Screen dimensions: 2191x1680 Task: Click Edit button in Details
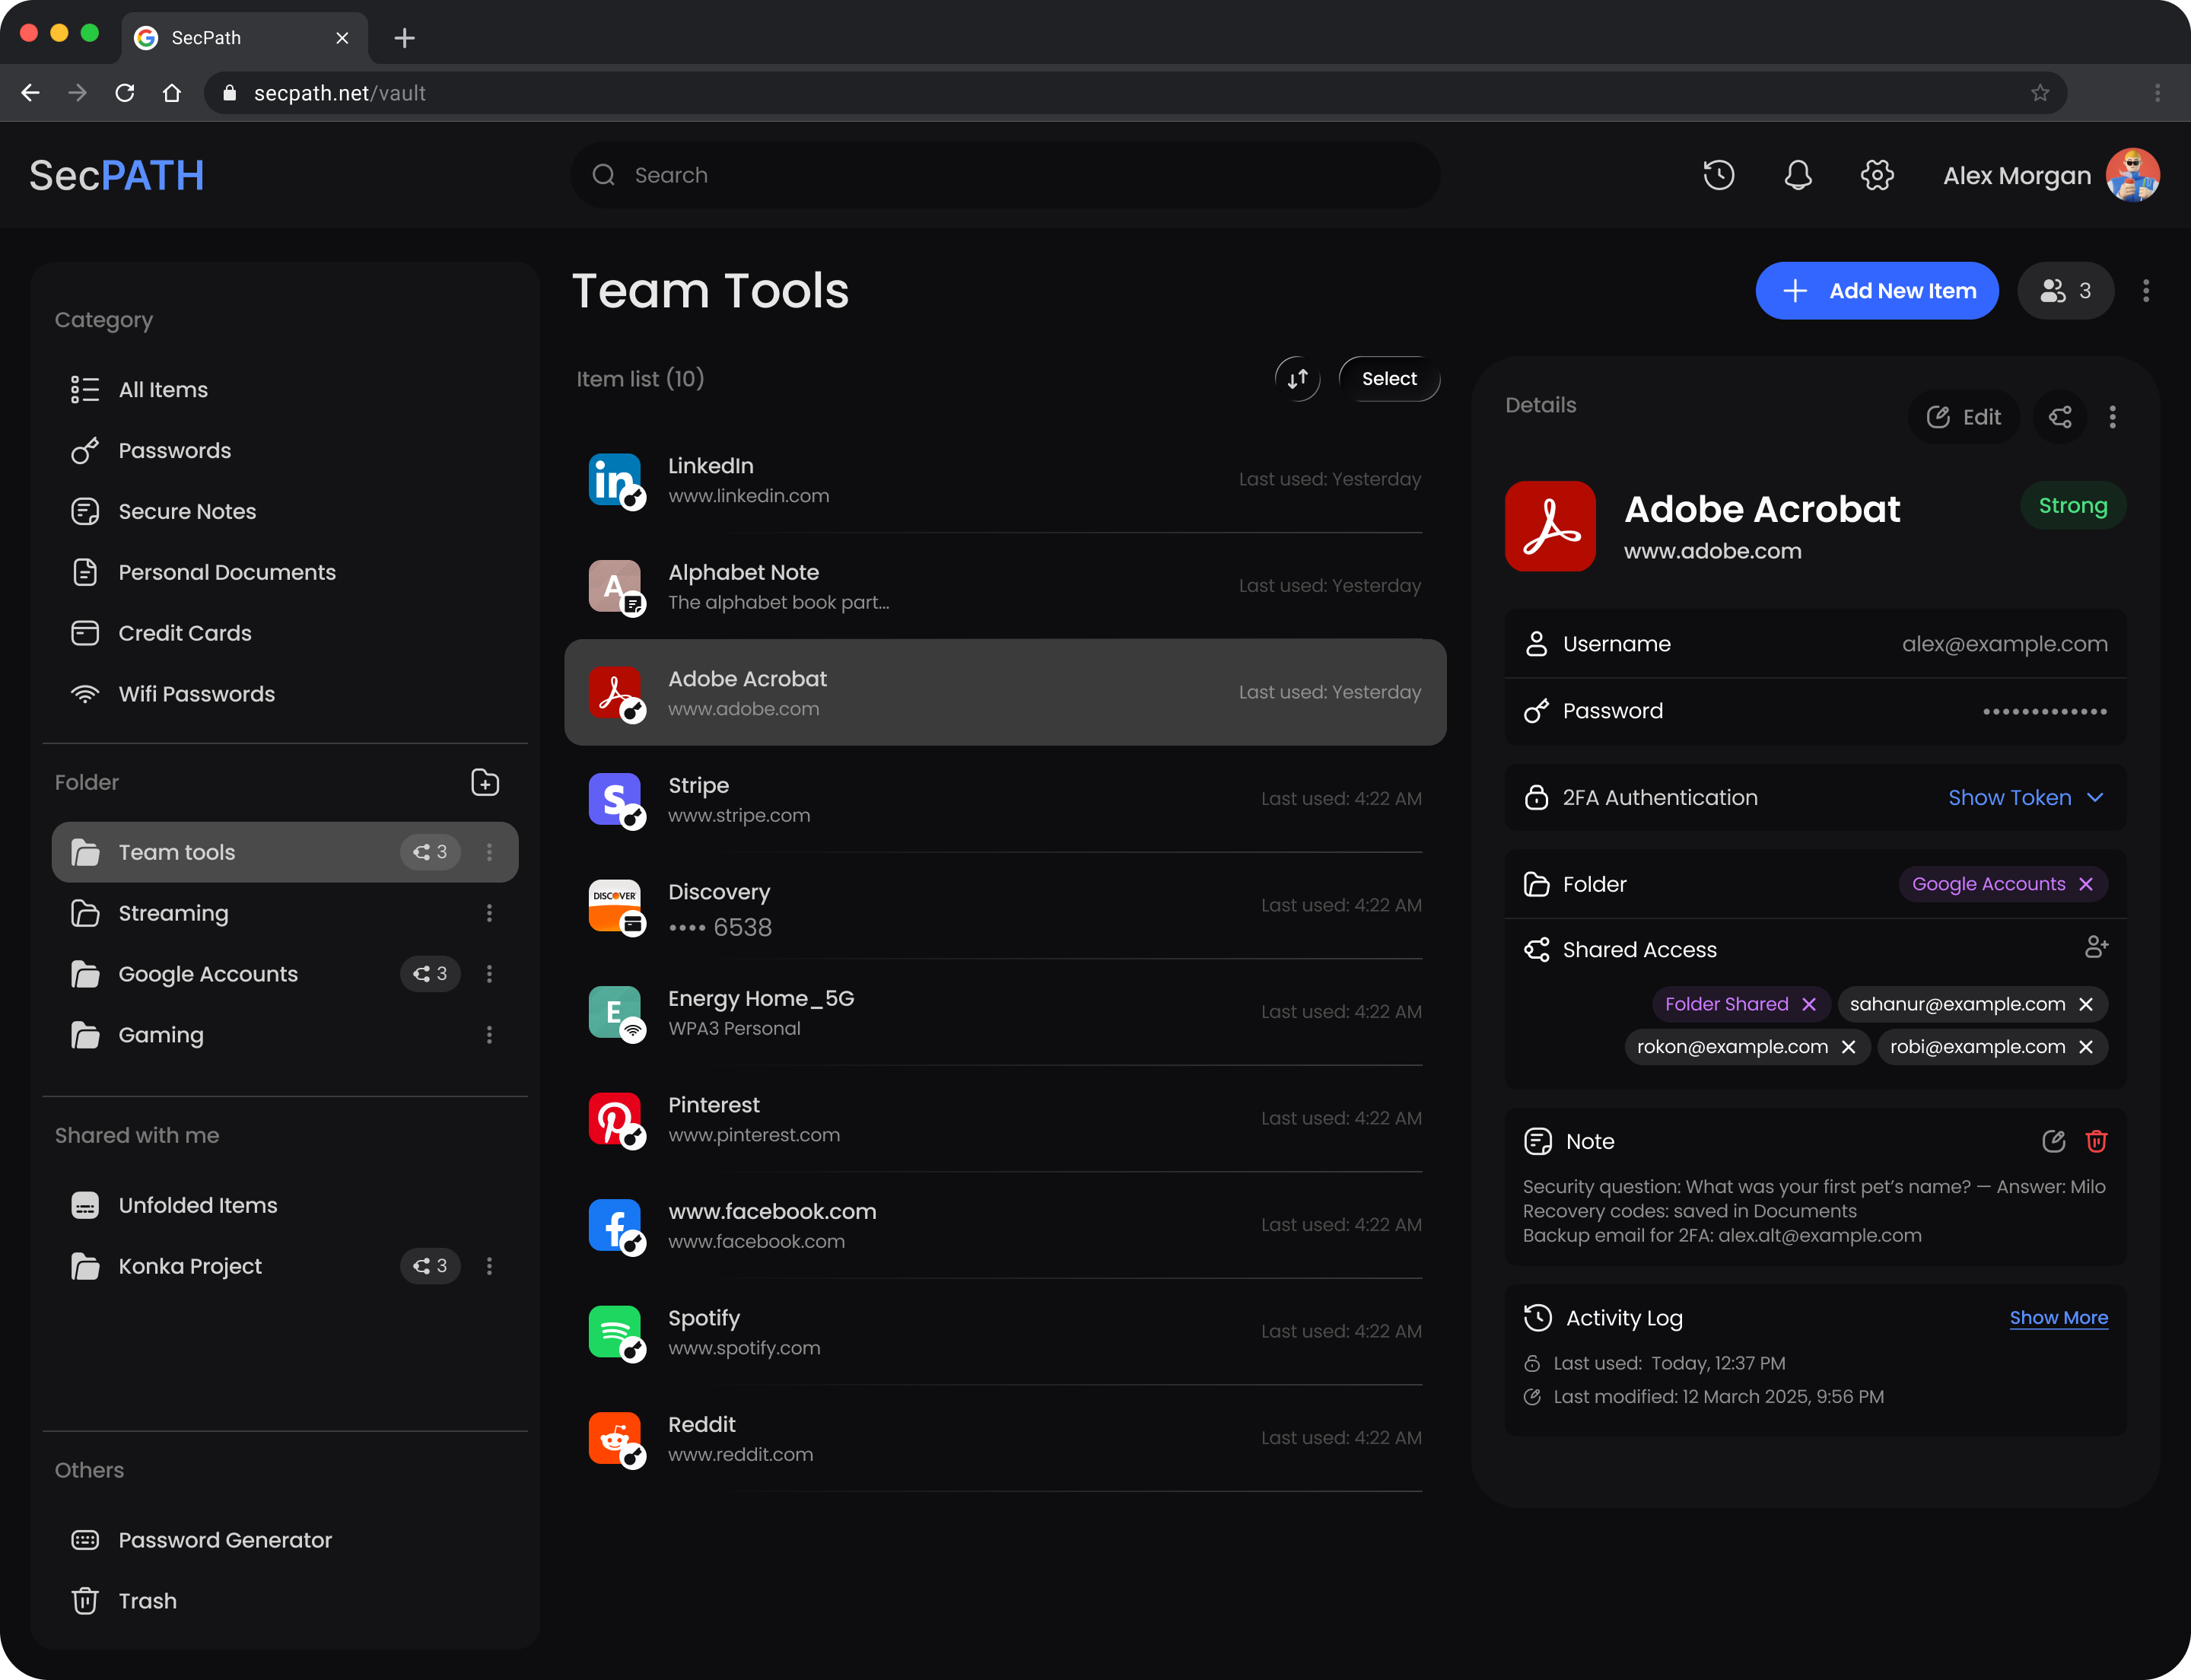pos(1963,417)
